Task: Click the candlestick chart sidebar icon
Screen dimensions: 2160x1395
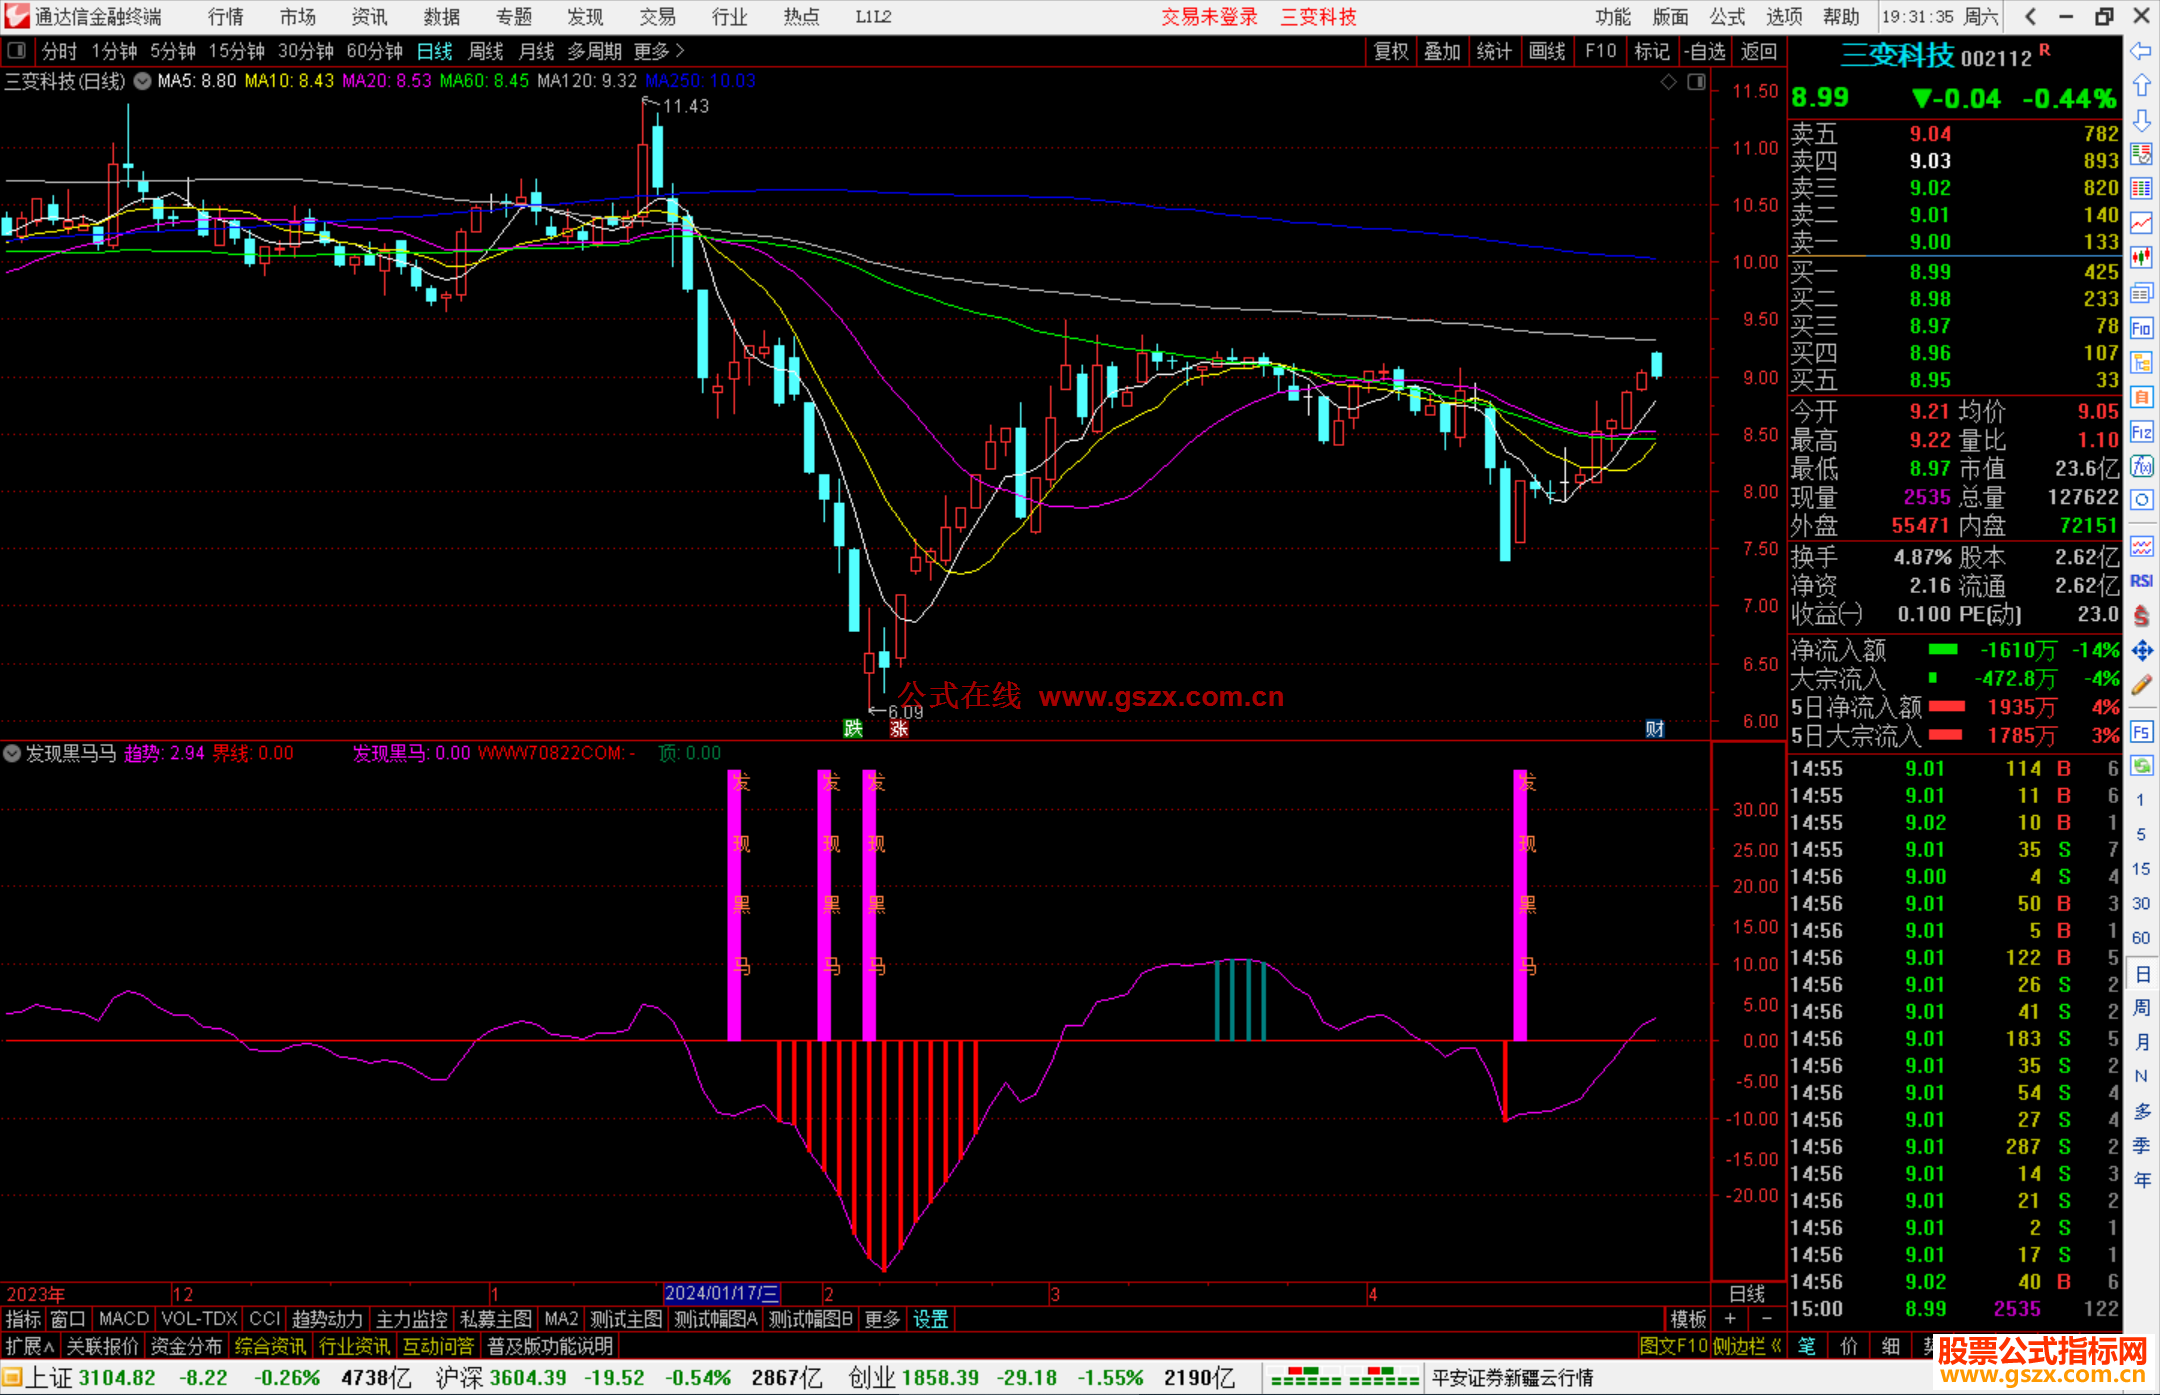Action: [2141, 258]
